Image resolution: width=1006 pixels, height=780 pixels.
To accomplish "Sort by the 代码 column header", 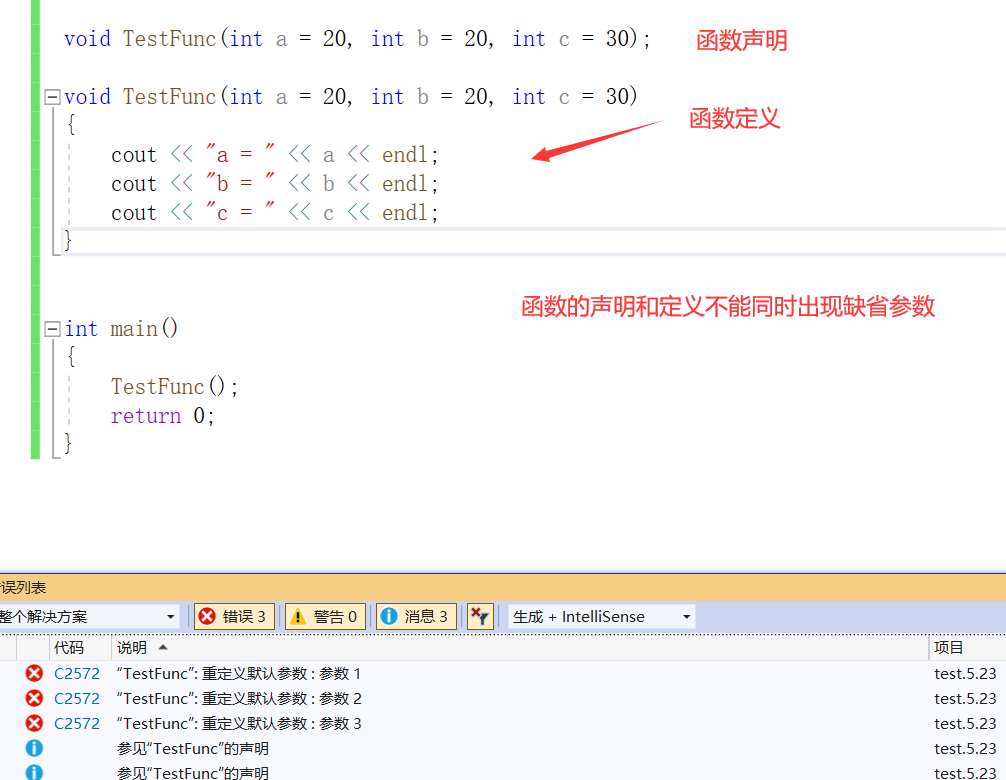I will [x=80, y=647].
